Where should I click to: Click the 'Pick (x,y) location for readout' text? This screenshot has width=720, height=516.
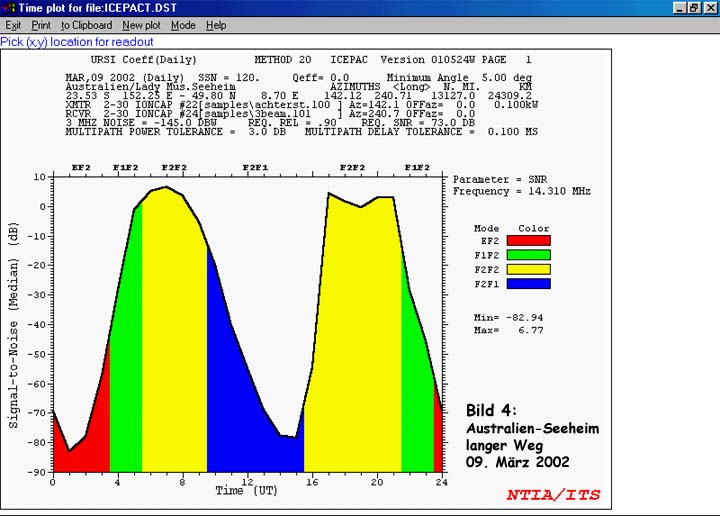(78, 42)
